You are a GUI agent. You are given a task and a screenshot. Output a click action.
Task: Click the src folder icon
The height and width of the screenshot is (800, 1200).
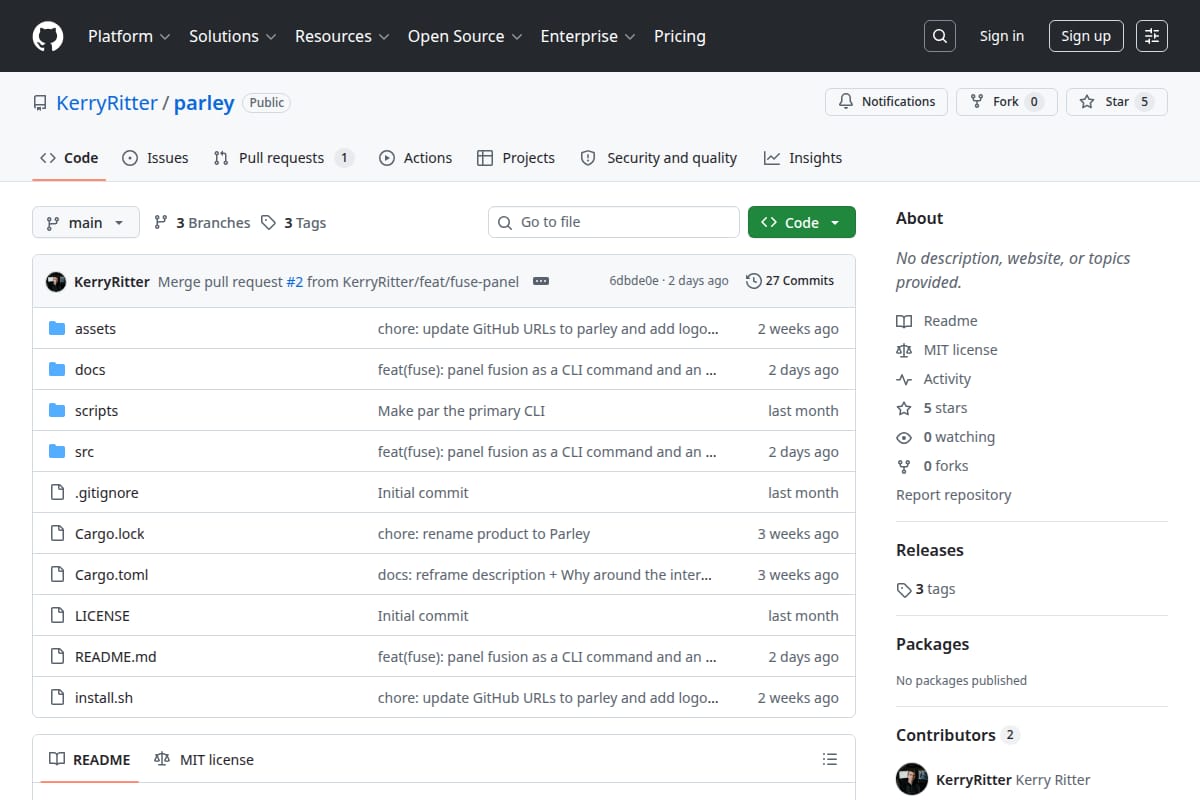pyautogui.click(x=57, y=452)
